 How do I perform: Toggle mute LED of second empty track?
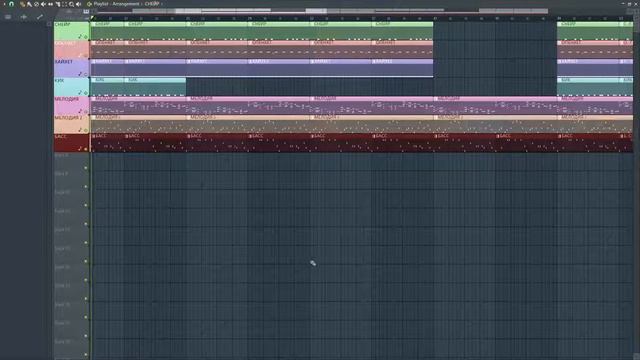86,187
